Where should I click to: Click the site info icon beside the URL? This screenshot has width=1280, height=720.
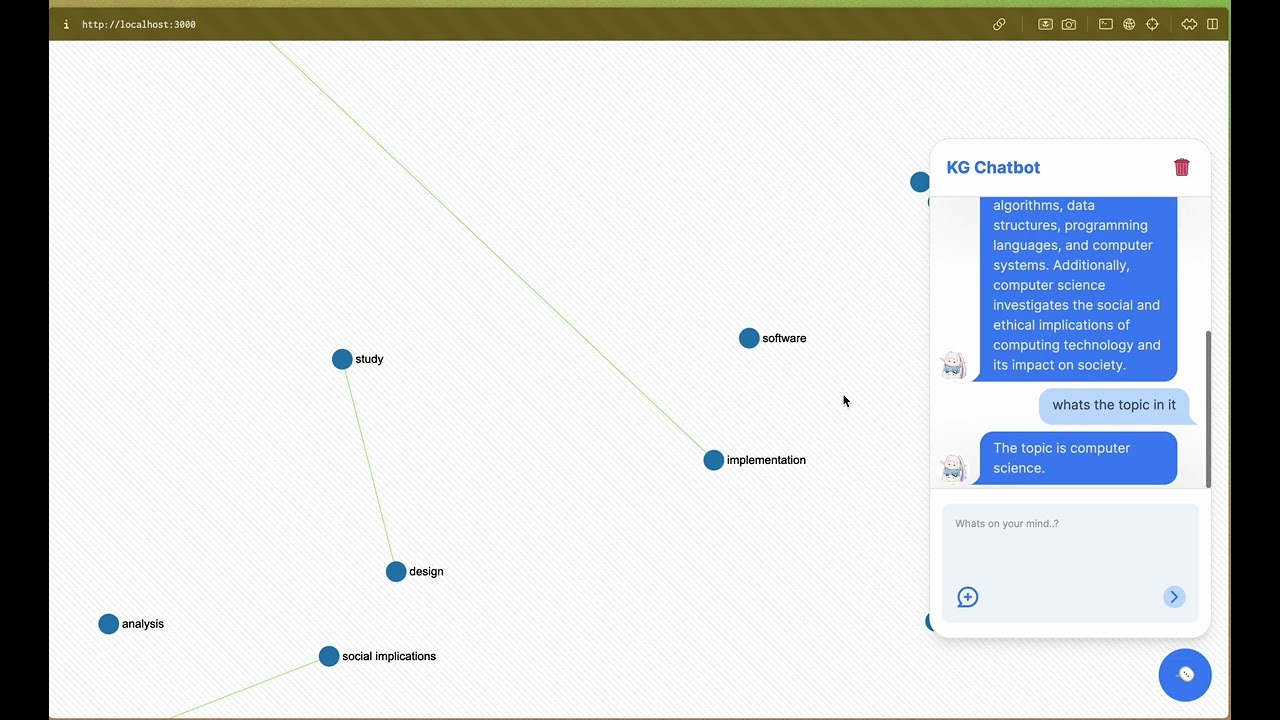pyautogui.click(x=66, y=24)
